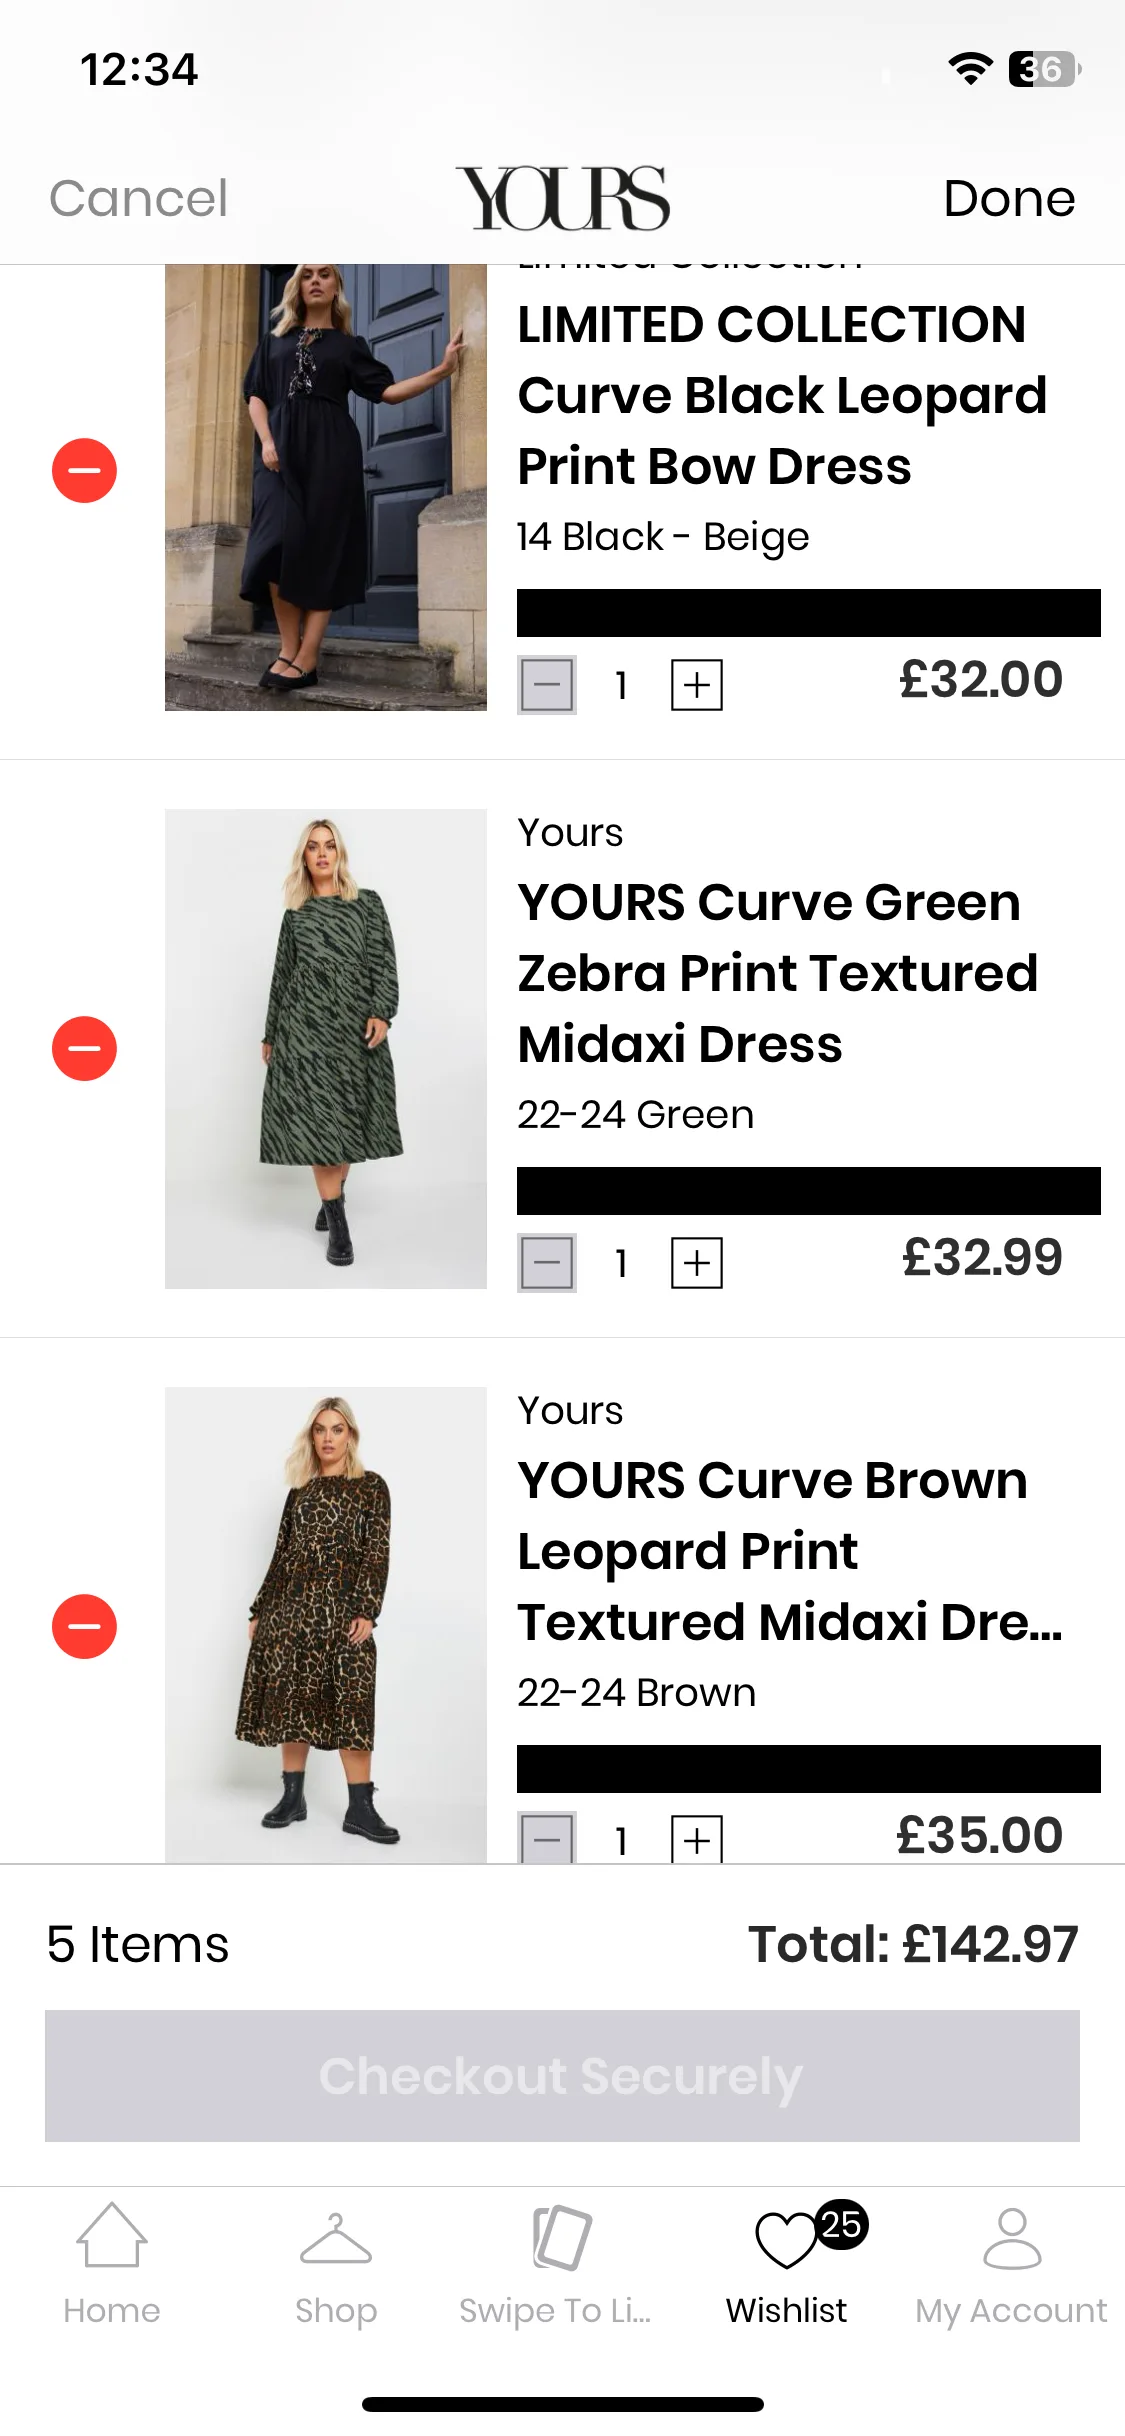Tap Done to finish editing
Viewport: 1125px width, 2436px height.
[x=1009, y=198]
